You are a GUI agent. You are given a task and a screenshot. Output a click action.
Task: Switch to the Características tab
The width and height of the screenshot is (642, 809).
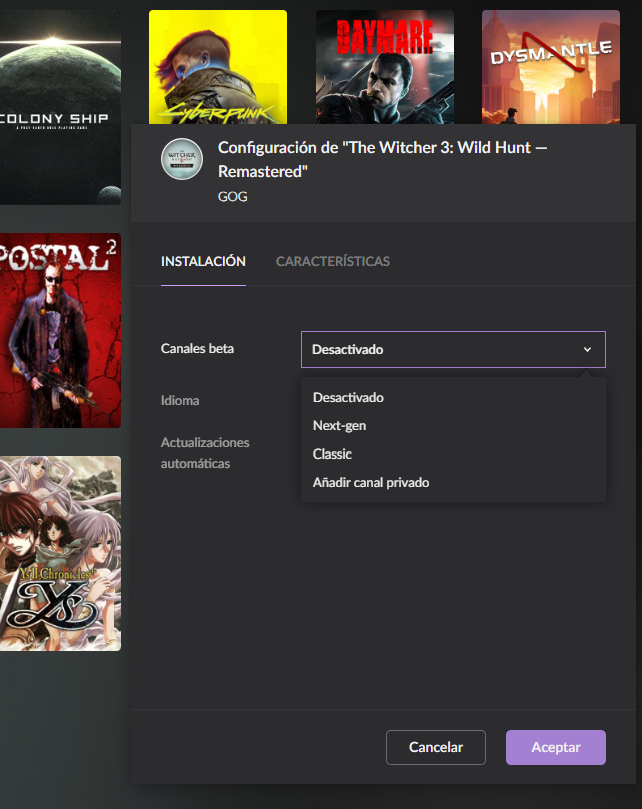pyautogui.click(x=333, y=261)
